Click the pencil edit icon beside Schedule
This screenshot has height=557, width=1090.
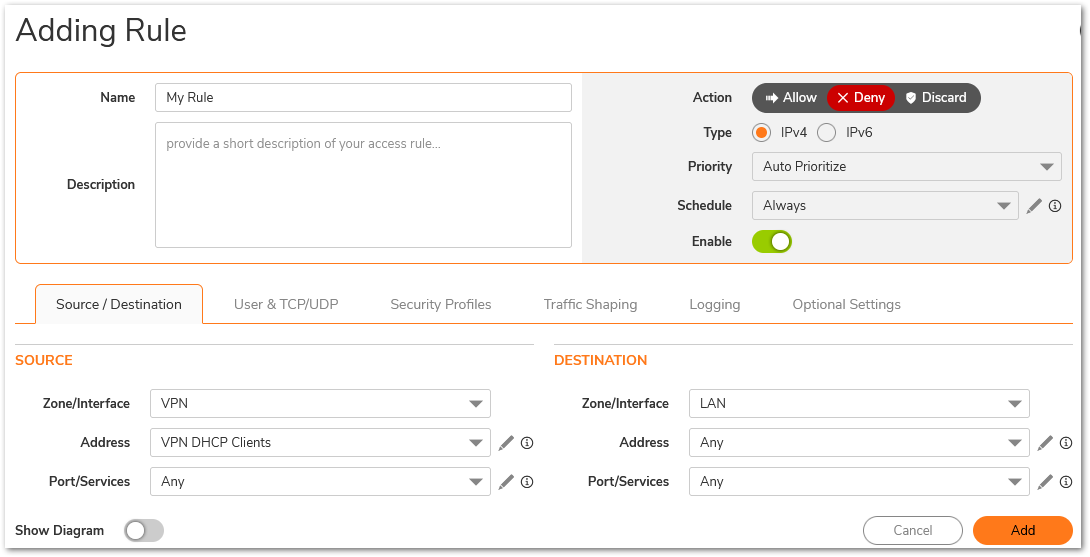coord(1034,206)
